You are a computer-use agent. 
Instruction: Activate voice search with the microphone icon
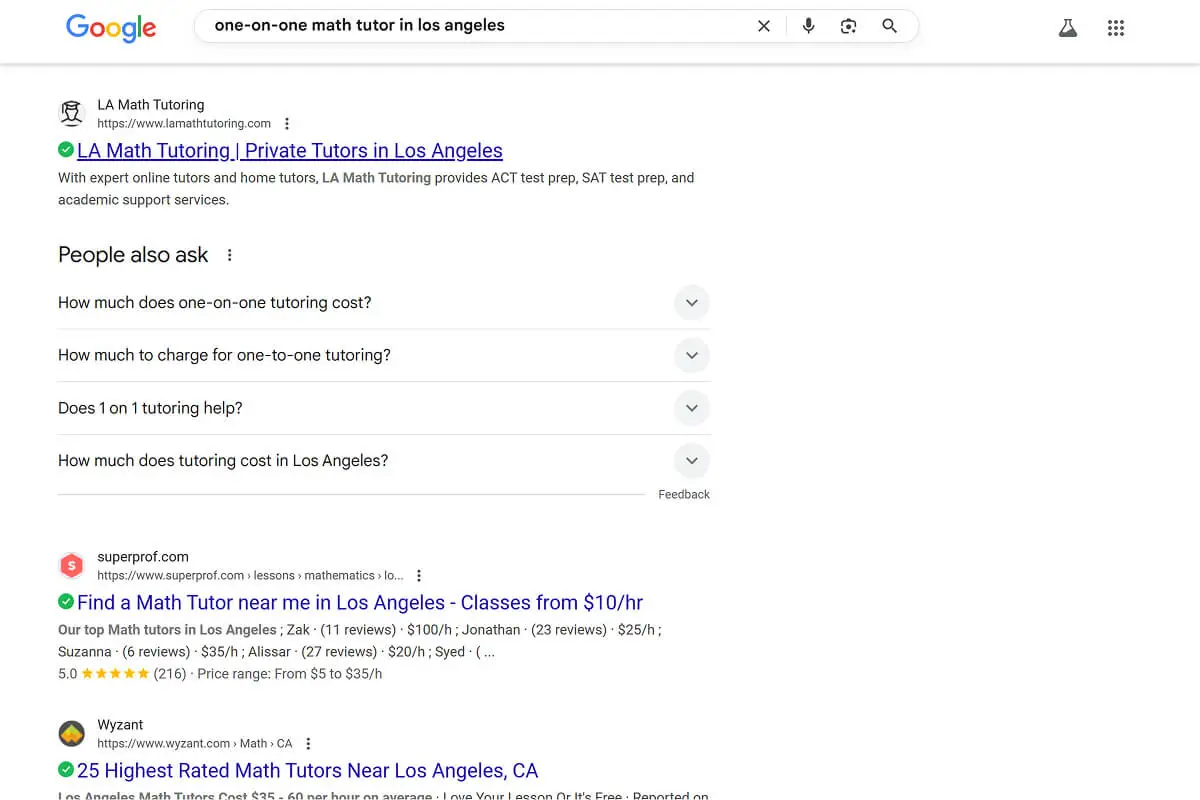(808, 26)
